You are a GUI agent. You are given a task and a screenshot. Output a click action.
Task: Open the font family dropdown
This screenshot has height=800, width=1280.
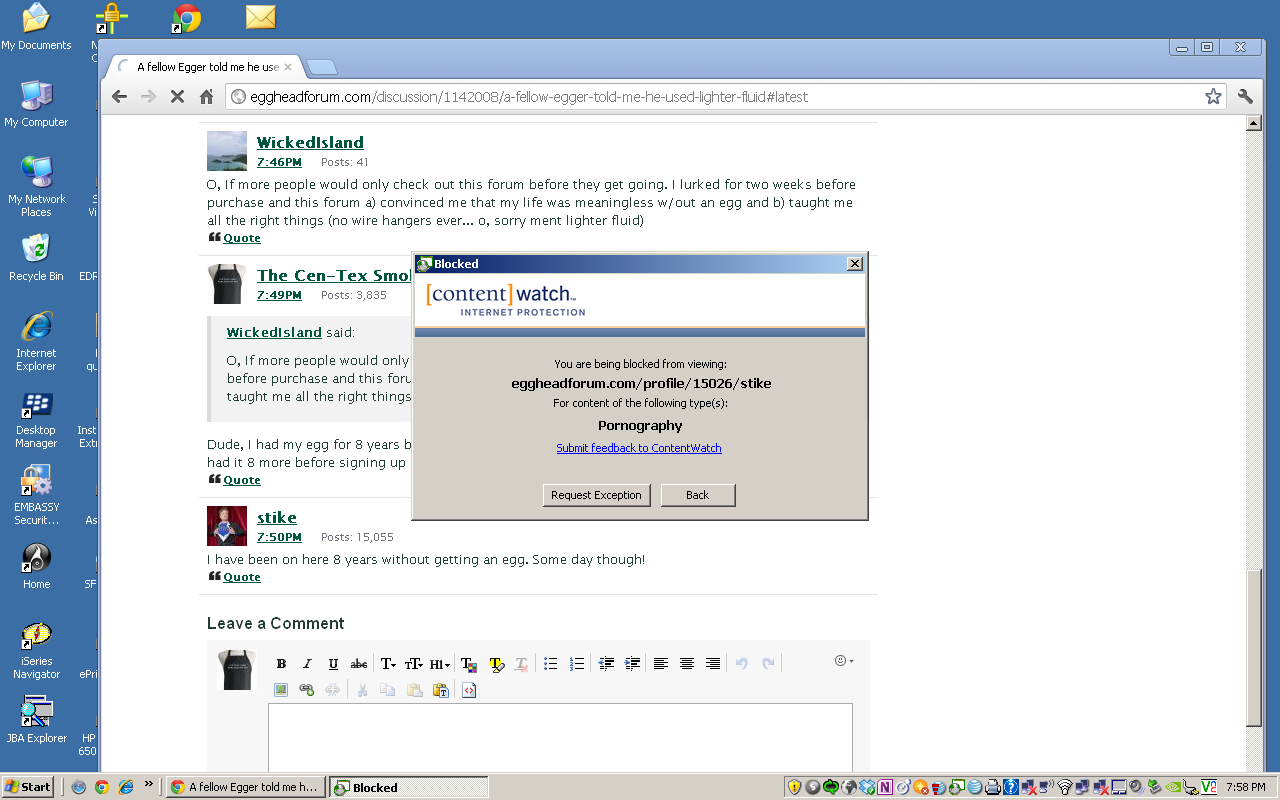(388, 664)
